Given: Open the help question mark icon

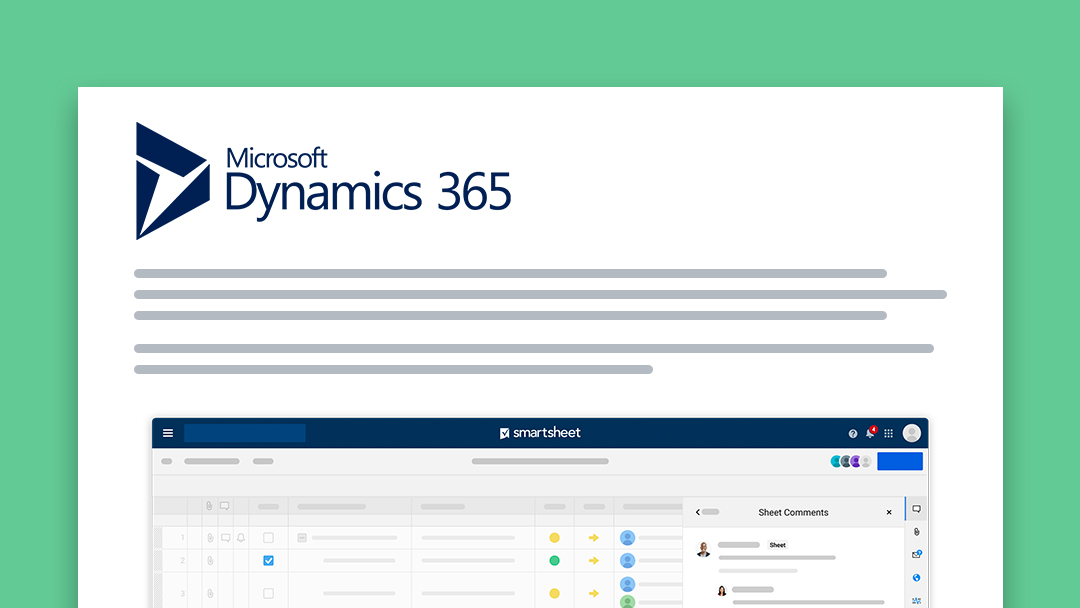Looking at the screenshot, I should pyautogui.click(x=853, y=434).
